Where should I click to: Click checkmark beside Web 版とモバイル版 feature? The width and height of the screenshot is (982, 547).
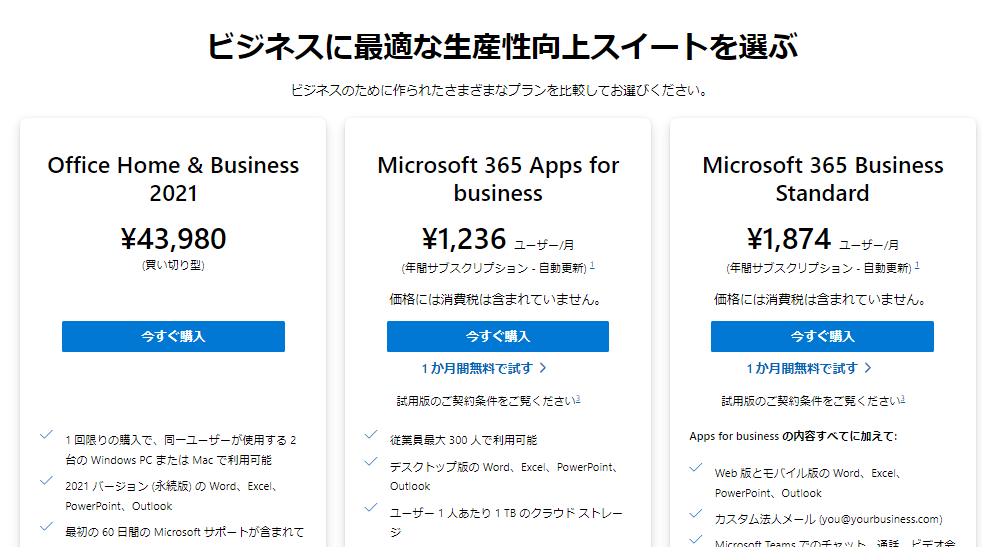(695, 467)
